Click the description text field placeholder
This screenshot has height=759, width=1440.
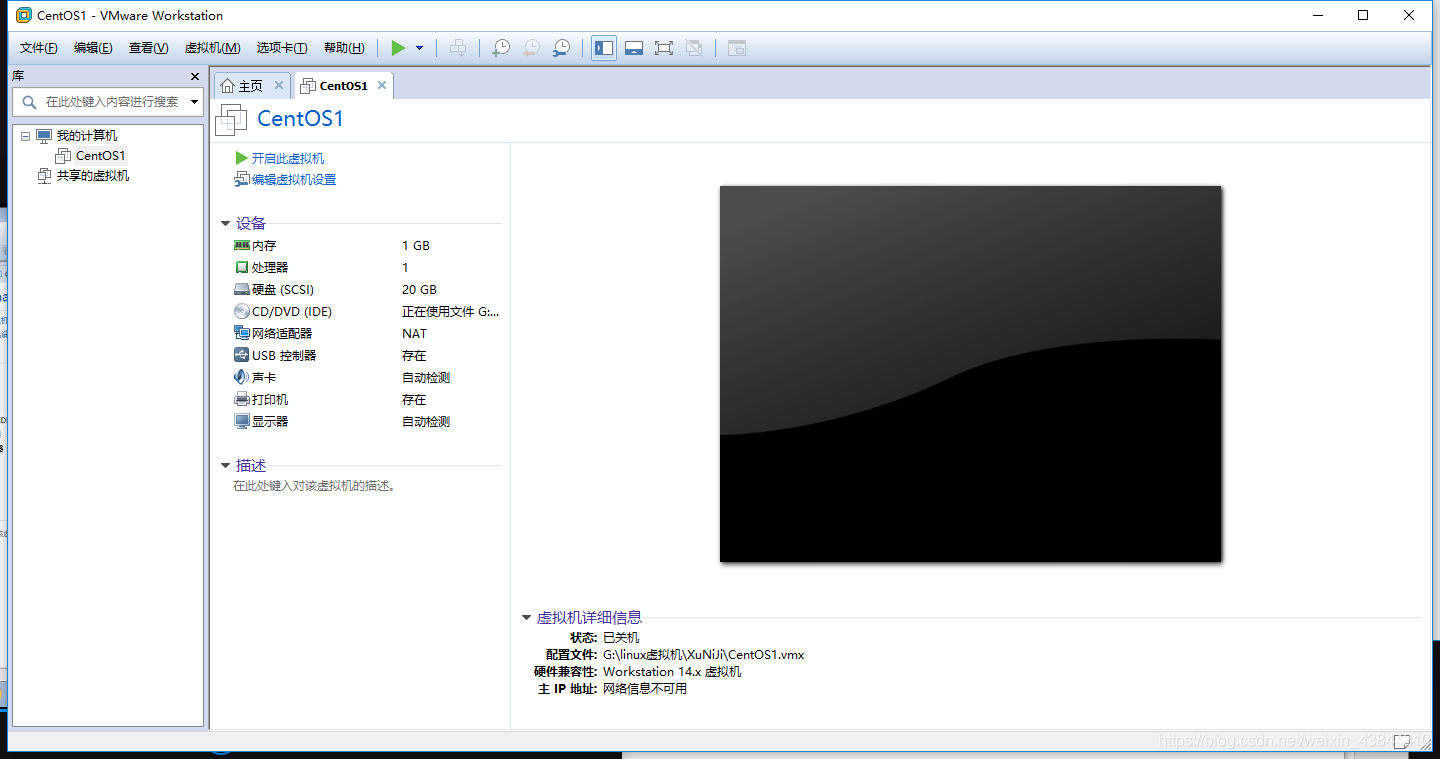pos(315,486)
